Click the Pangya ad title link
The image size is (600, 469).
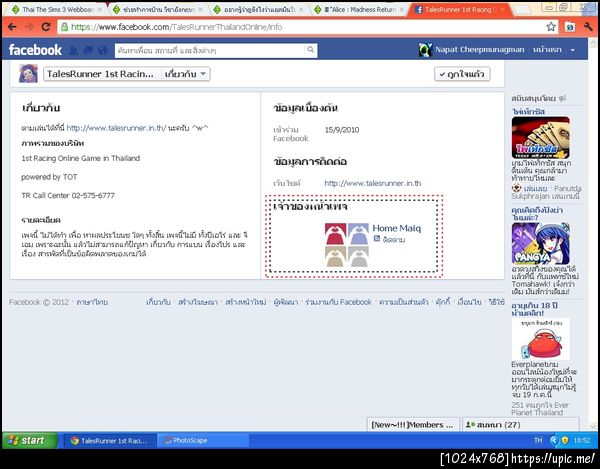[537, 213]
